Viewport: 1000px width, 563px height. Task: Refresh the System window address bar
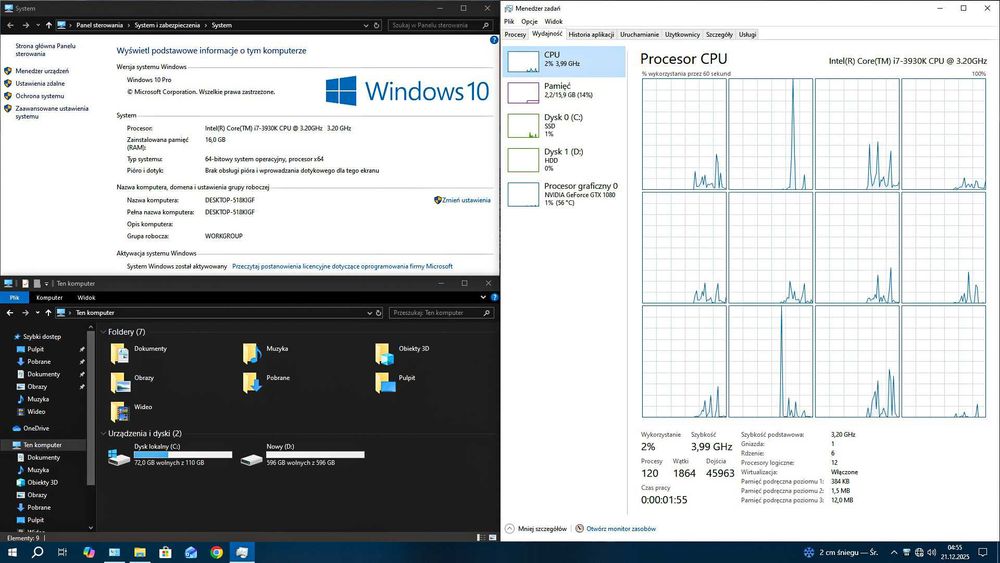(x=376, y=25)
